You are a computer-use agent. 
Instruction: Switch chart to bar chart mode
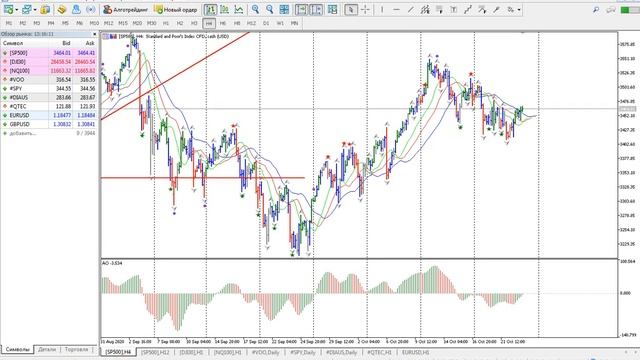[x=210, y=9]
